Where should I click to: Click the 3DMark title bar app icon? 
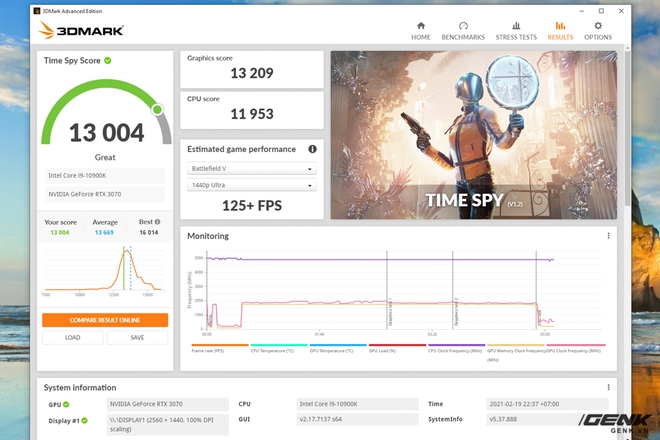pyautogui.click(x=37, y=11)
